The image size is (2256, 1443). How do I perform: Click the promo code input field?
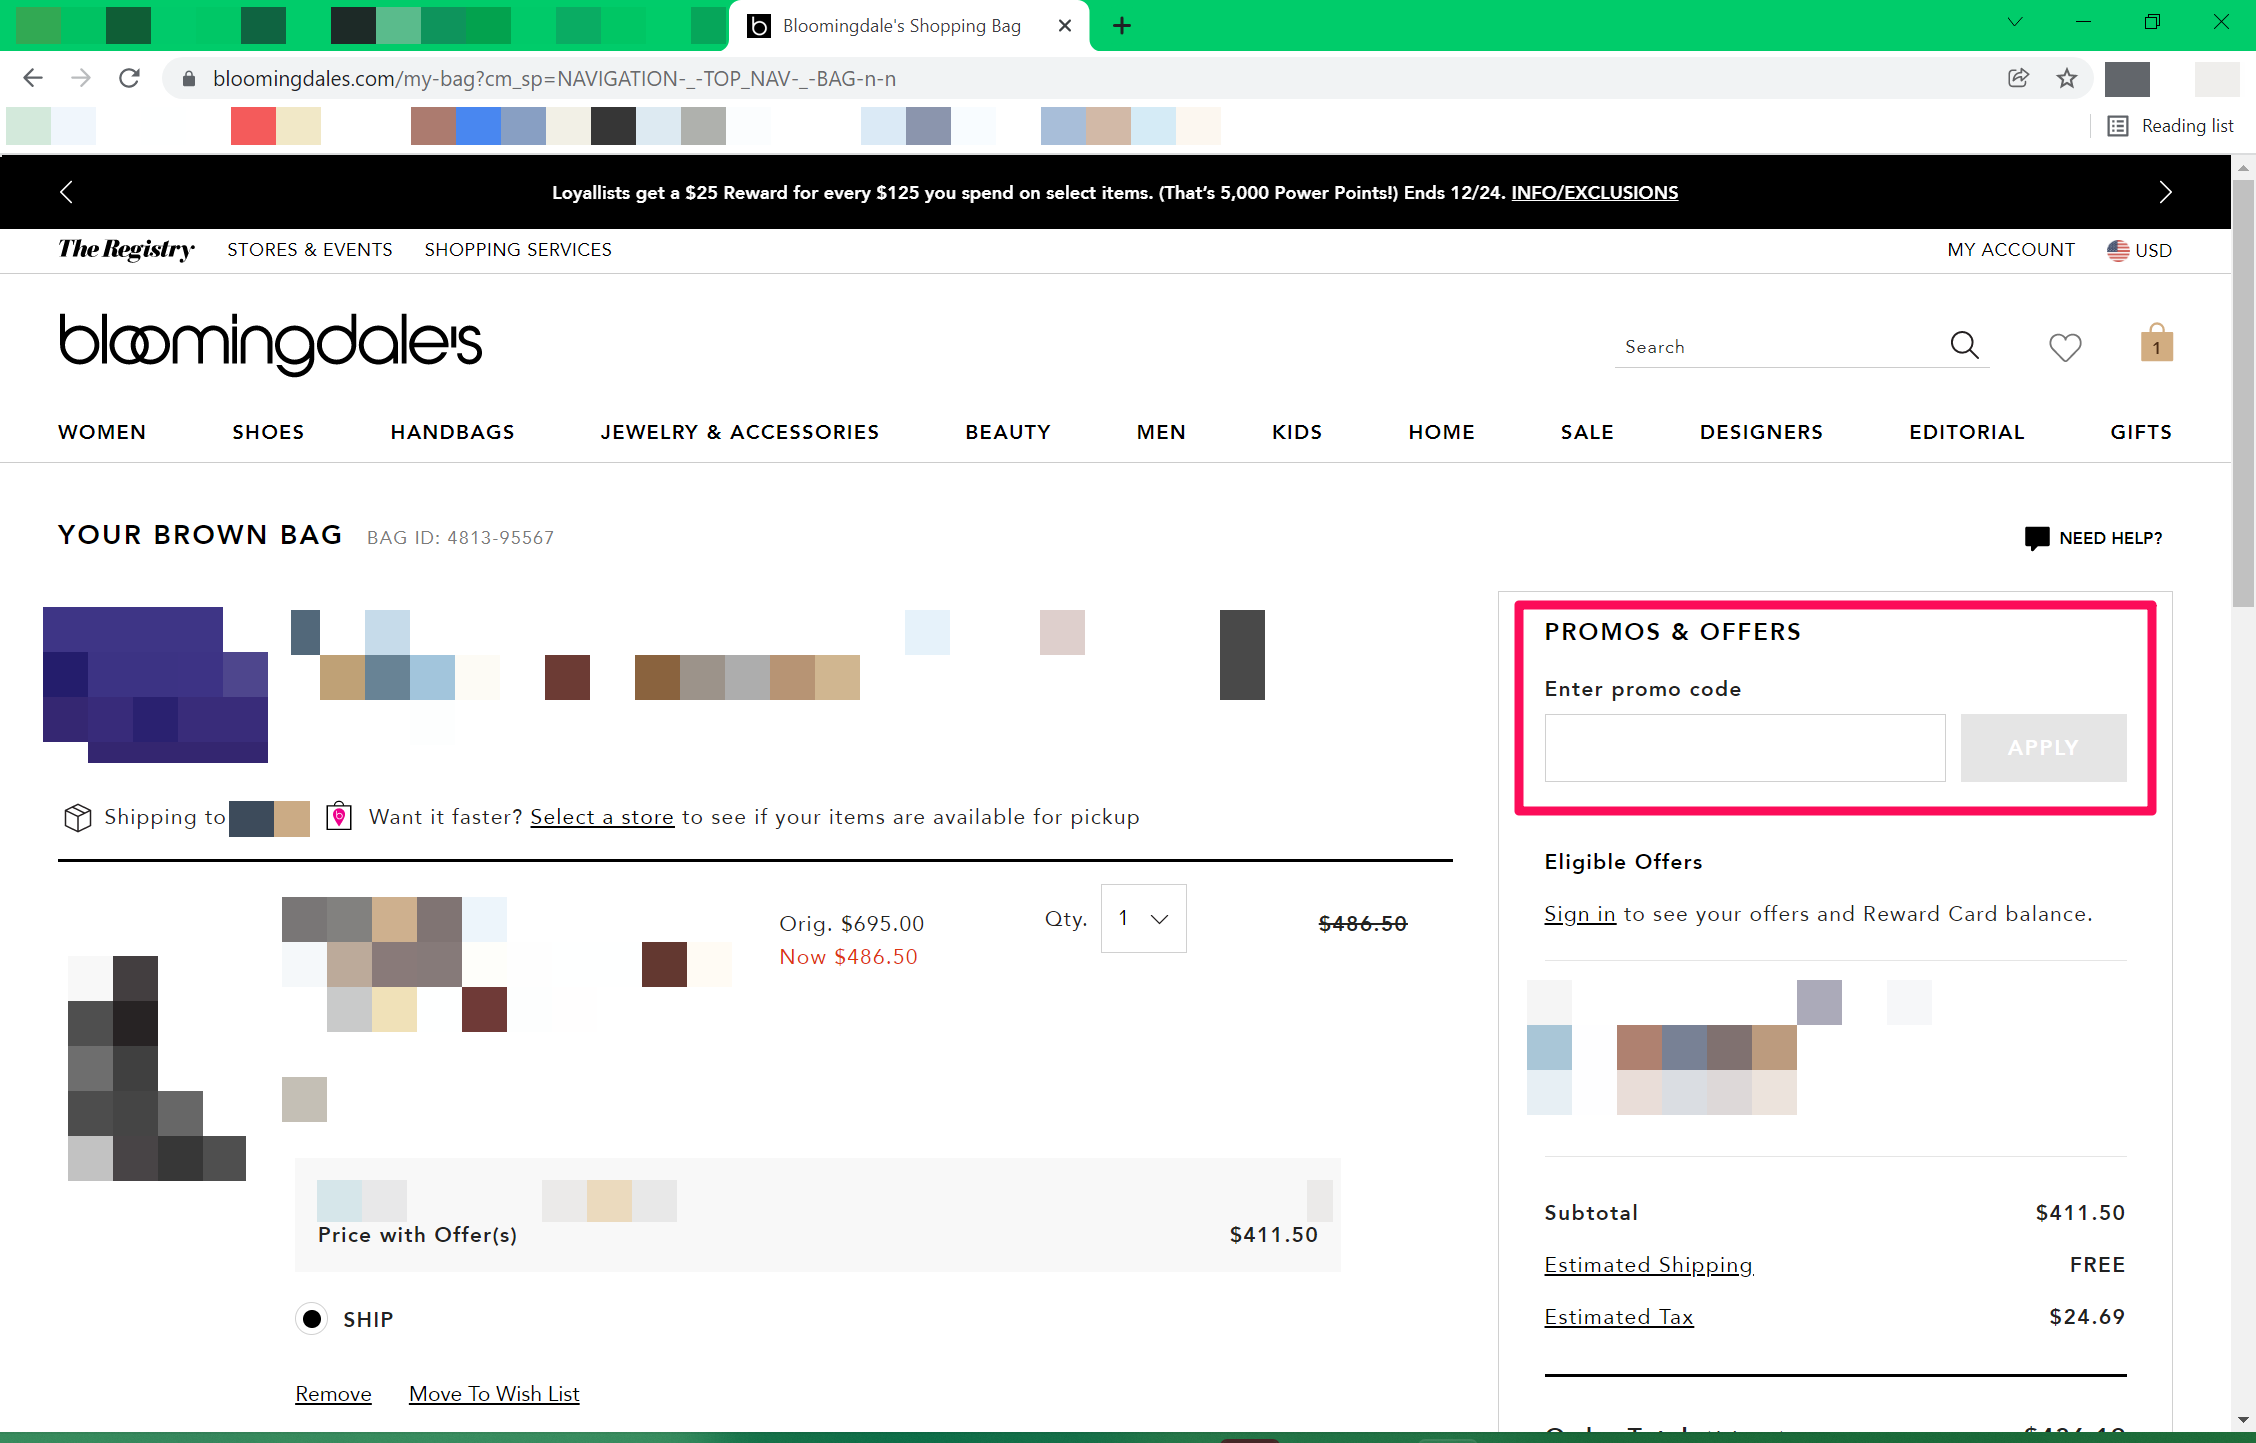(x=1745, y=748)
